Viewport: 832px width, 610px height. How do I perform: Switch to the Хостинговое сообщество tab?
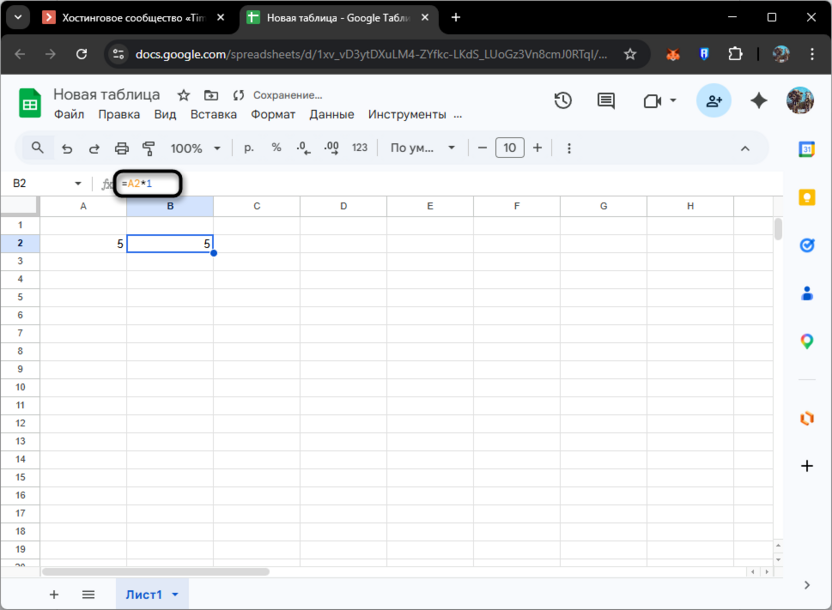(135, 18)
